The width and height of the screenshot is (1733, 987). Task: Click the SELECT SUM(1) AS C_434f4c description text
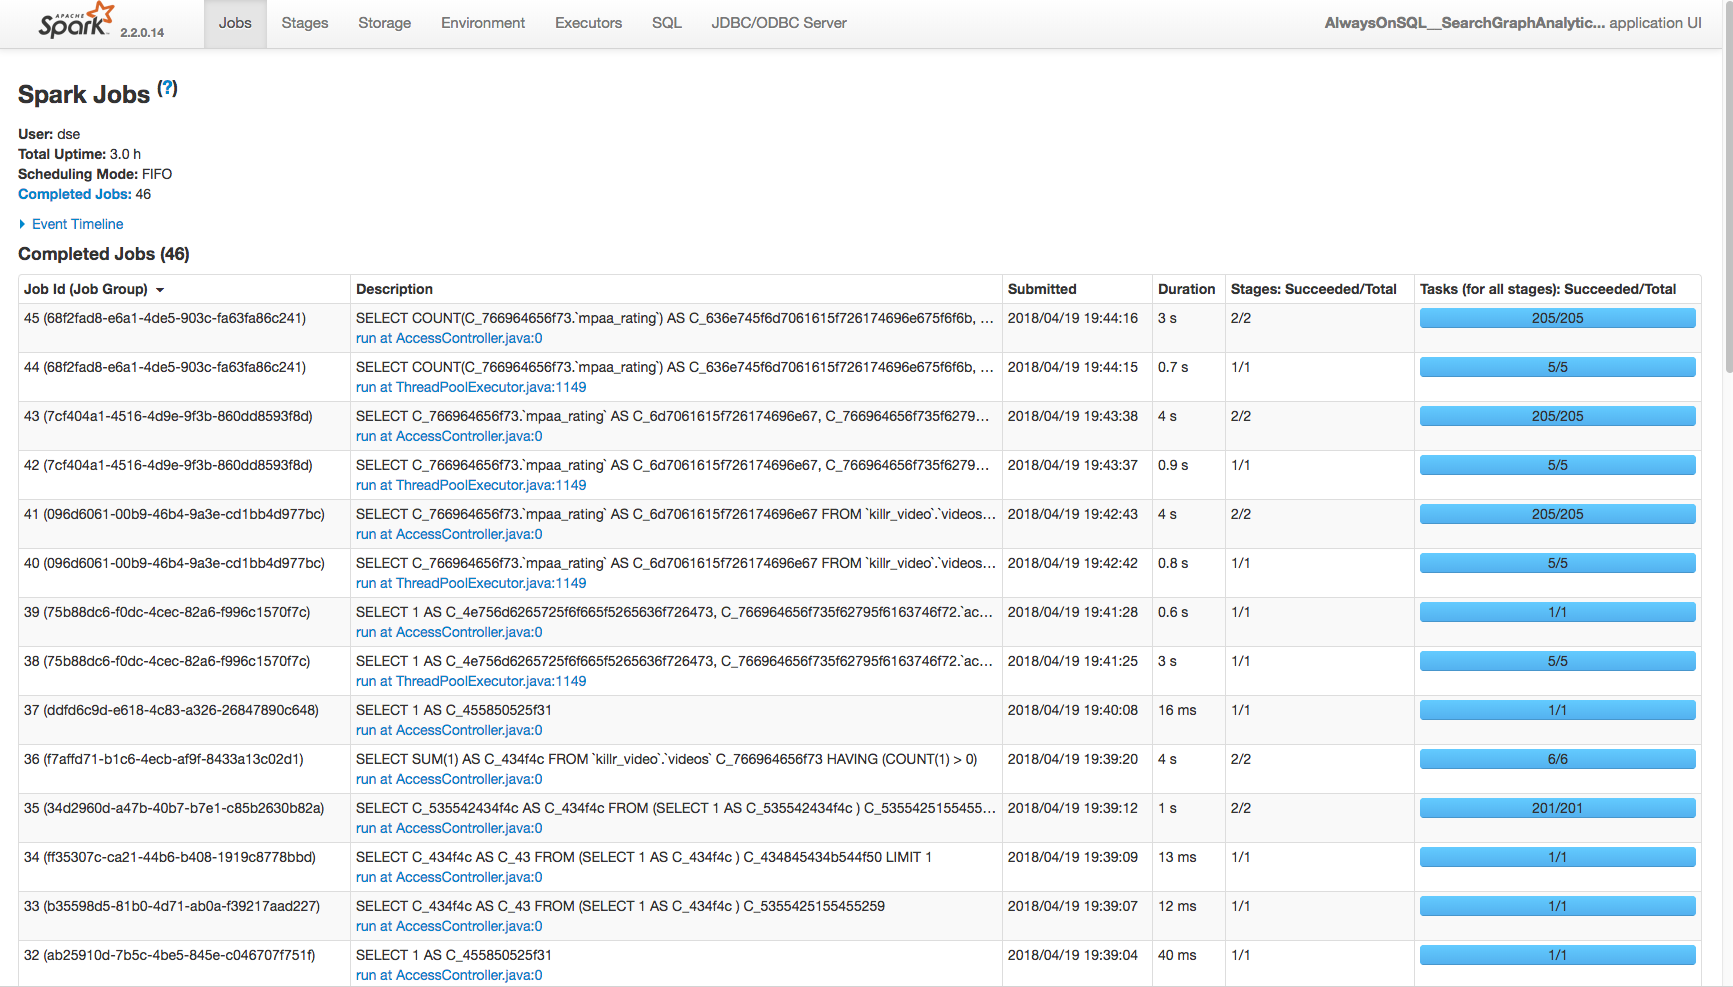pyautogui.click(x=666, y=759)
